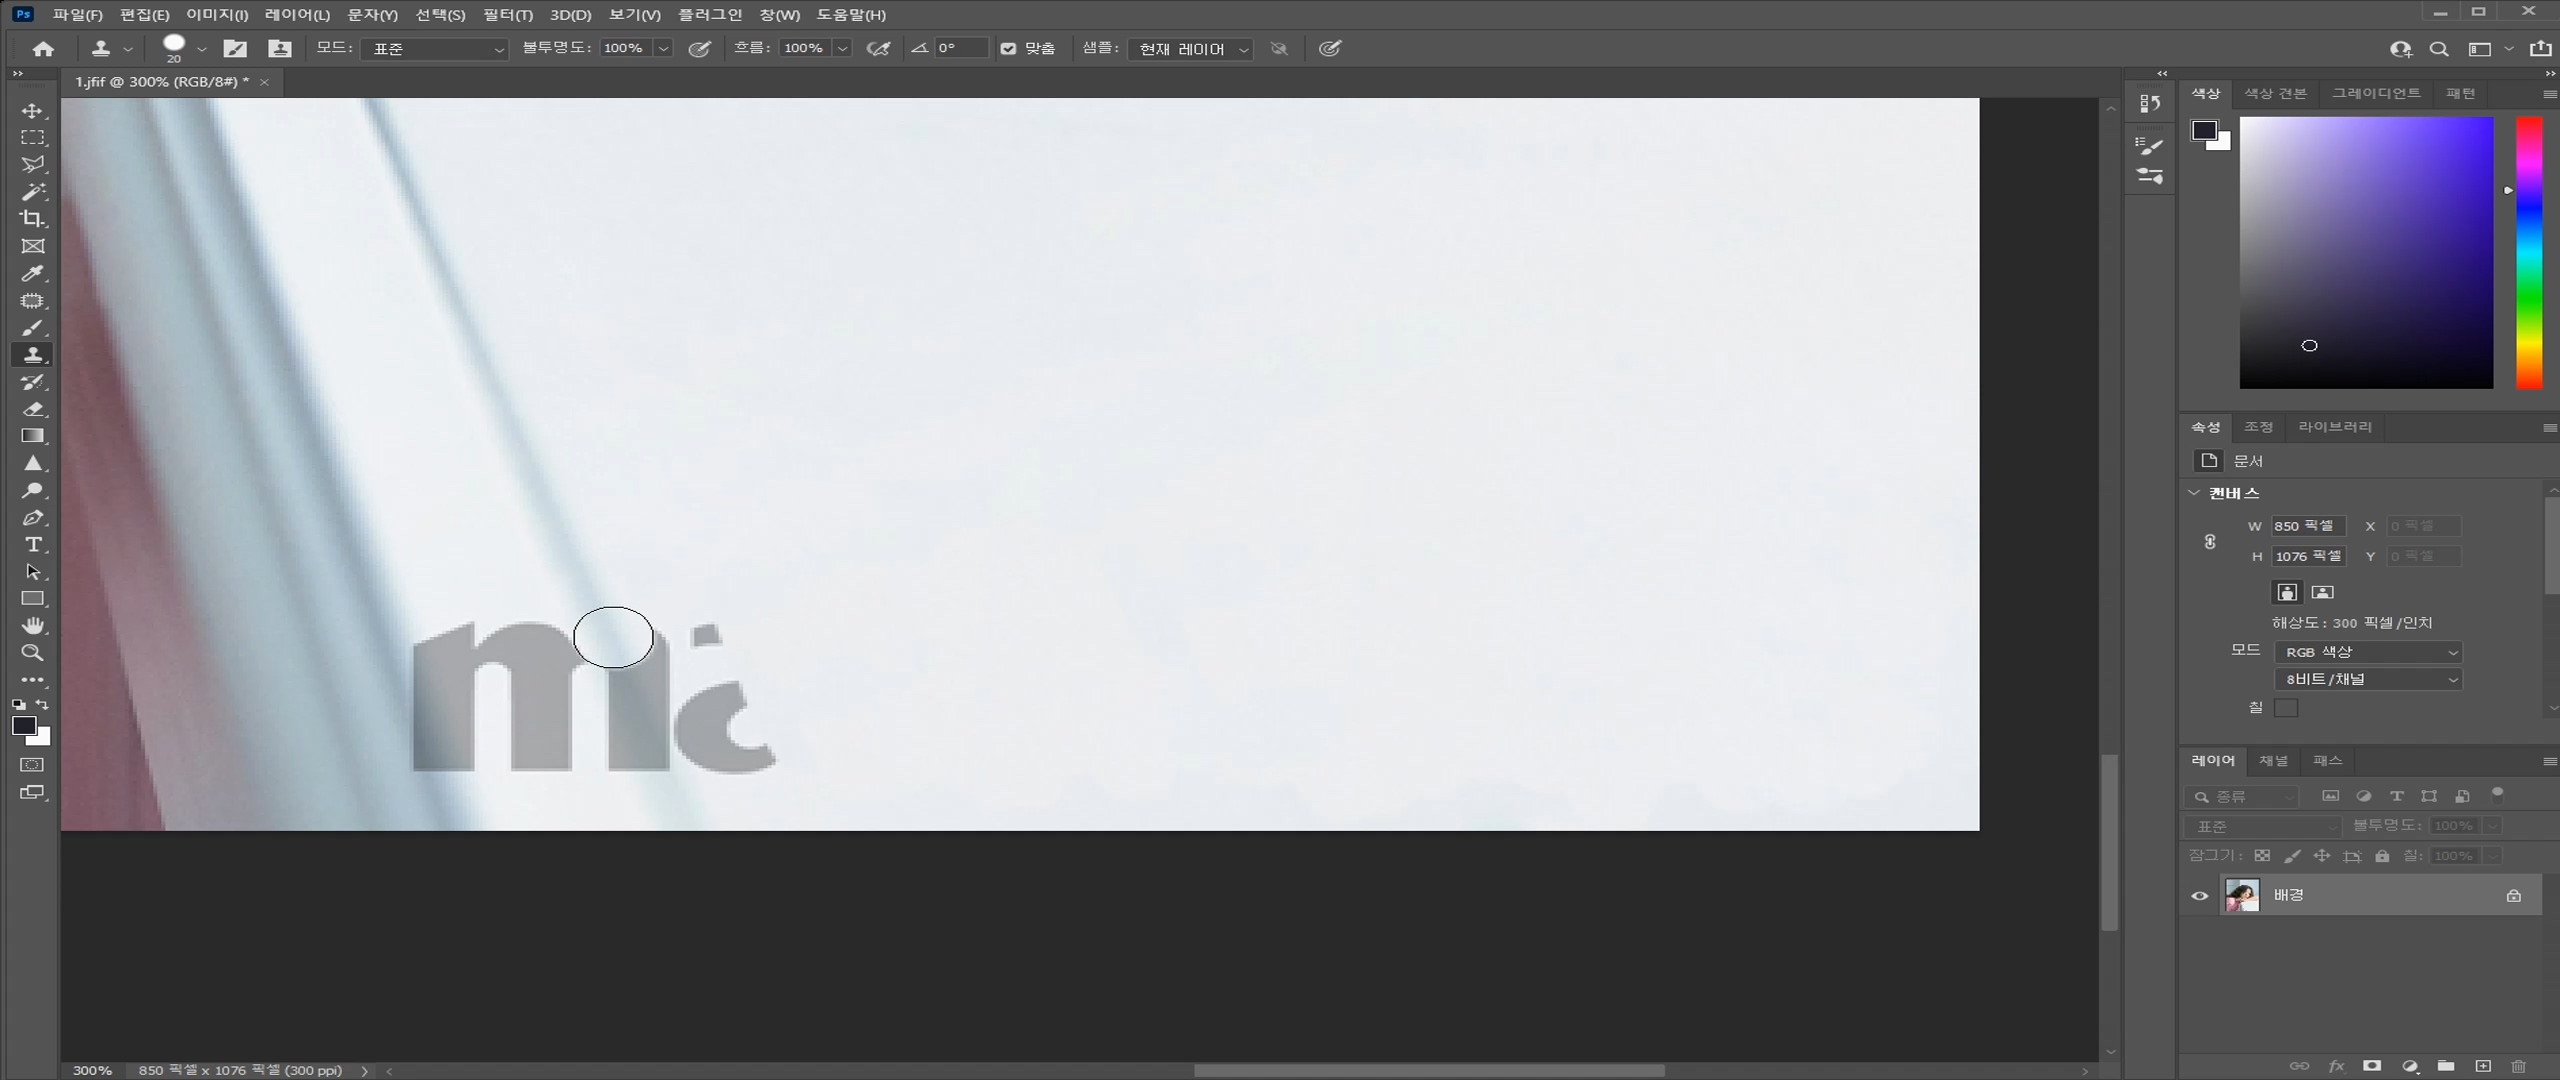Open the 필터(T) menu
This screenshot has width=2560, height=1080.
[507, 15]
